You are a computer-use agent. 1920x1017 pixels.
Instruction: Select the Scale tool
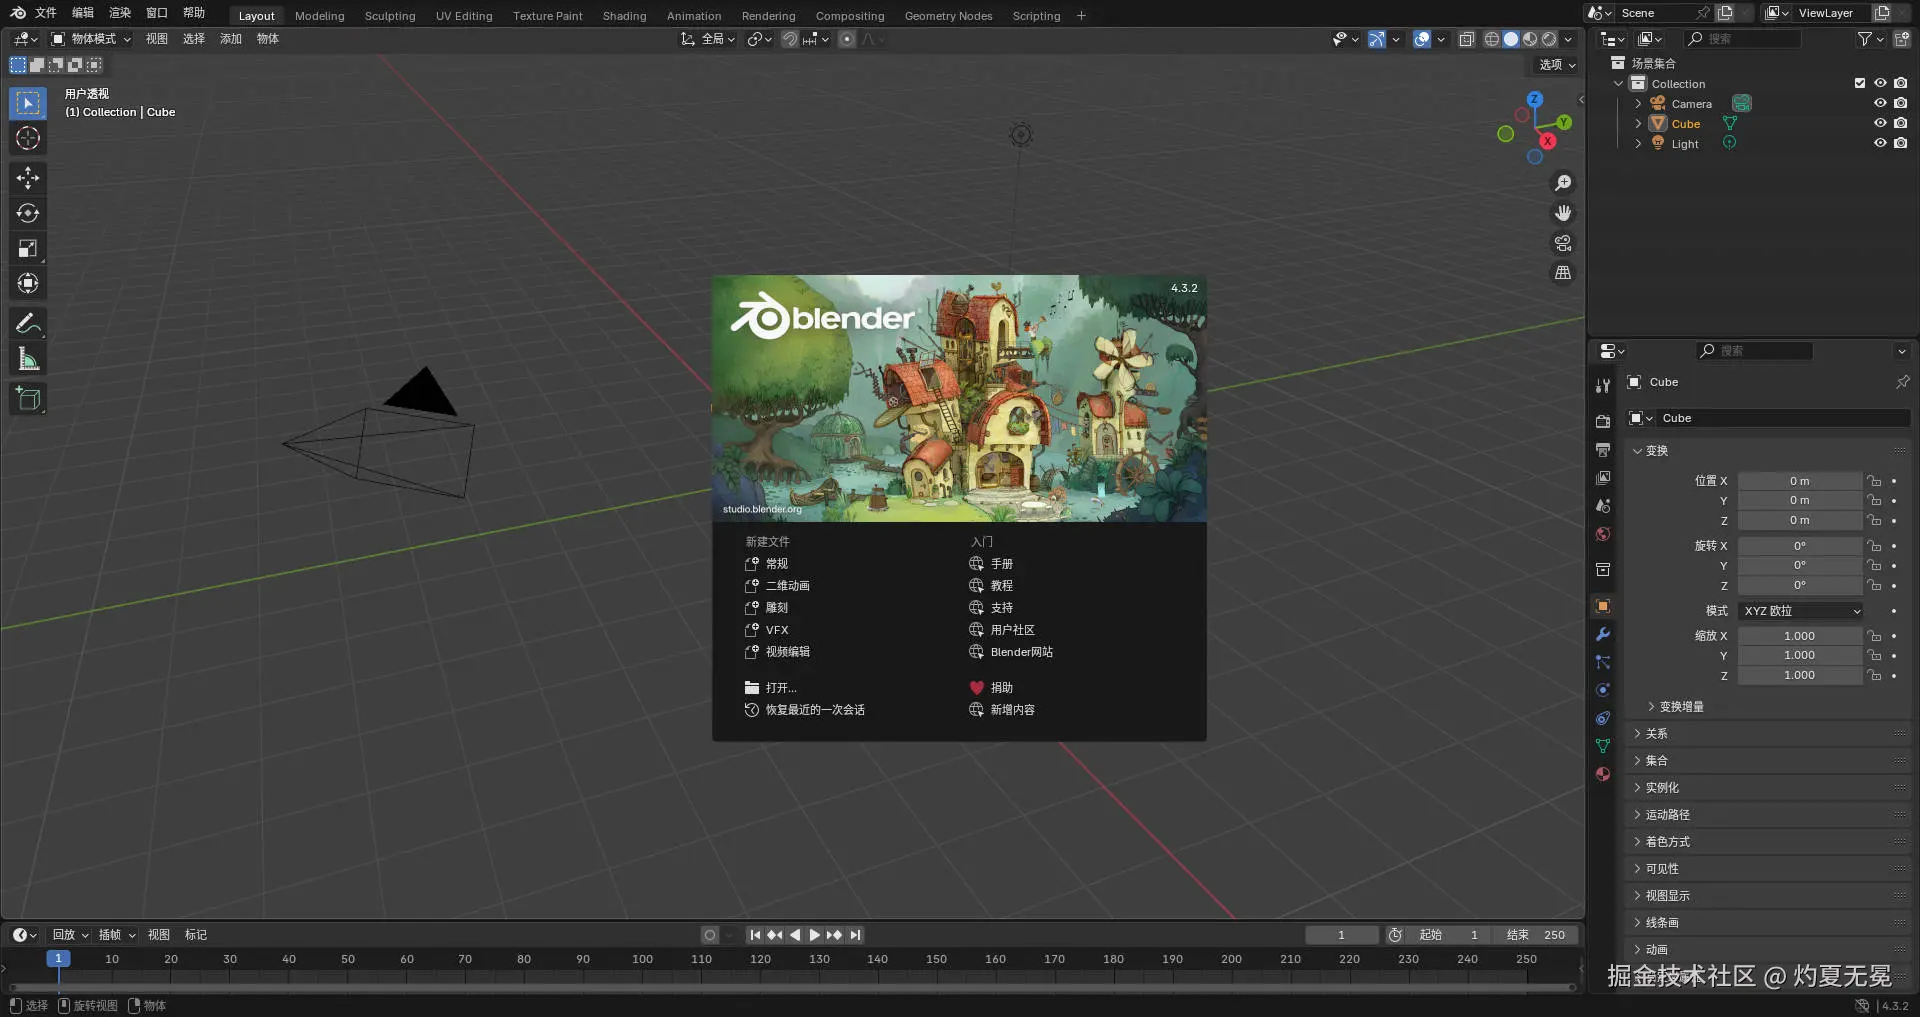click(28, 248)
